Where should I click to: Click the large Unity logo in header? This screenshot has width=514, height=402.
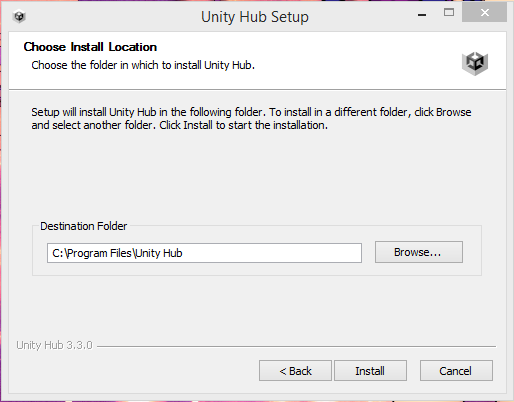tap(475, 63)
